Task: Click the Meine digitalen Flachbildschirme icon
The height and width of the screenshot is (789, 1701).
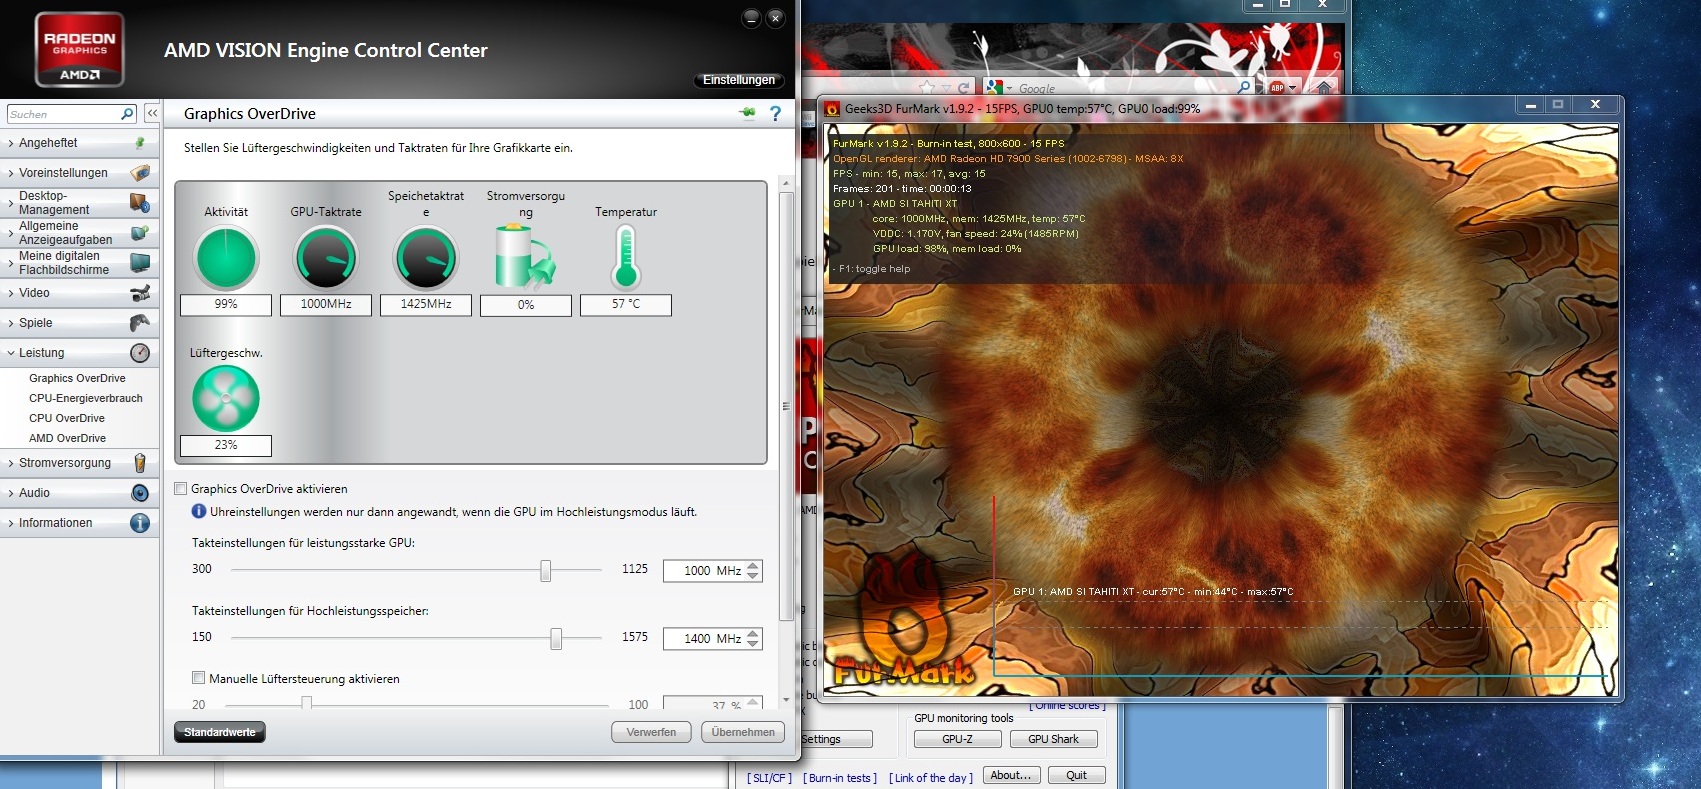Action: coord(140,263)
